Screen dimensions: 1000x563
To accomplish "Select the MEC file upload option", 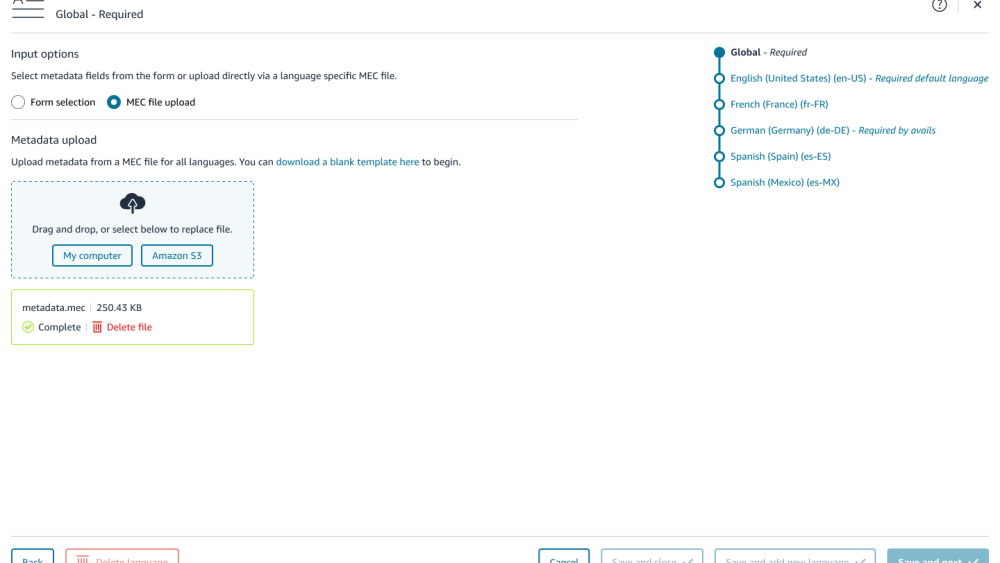I will pos(114,102).
